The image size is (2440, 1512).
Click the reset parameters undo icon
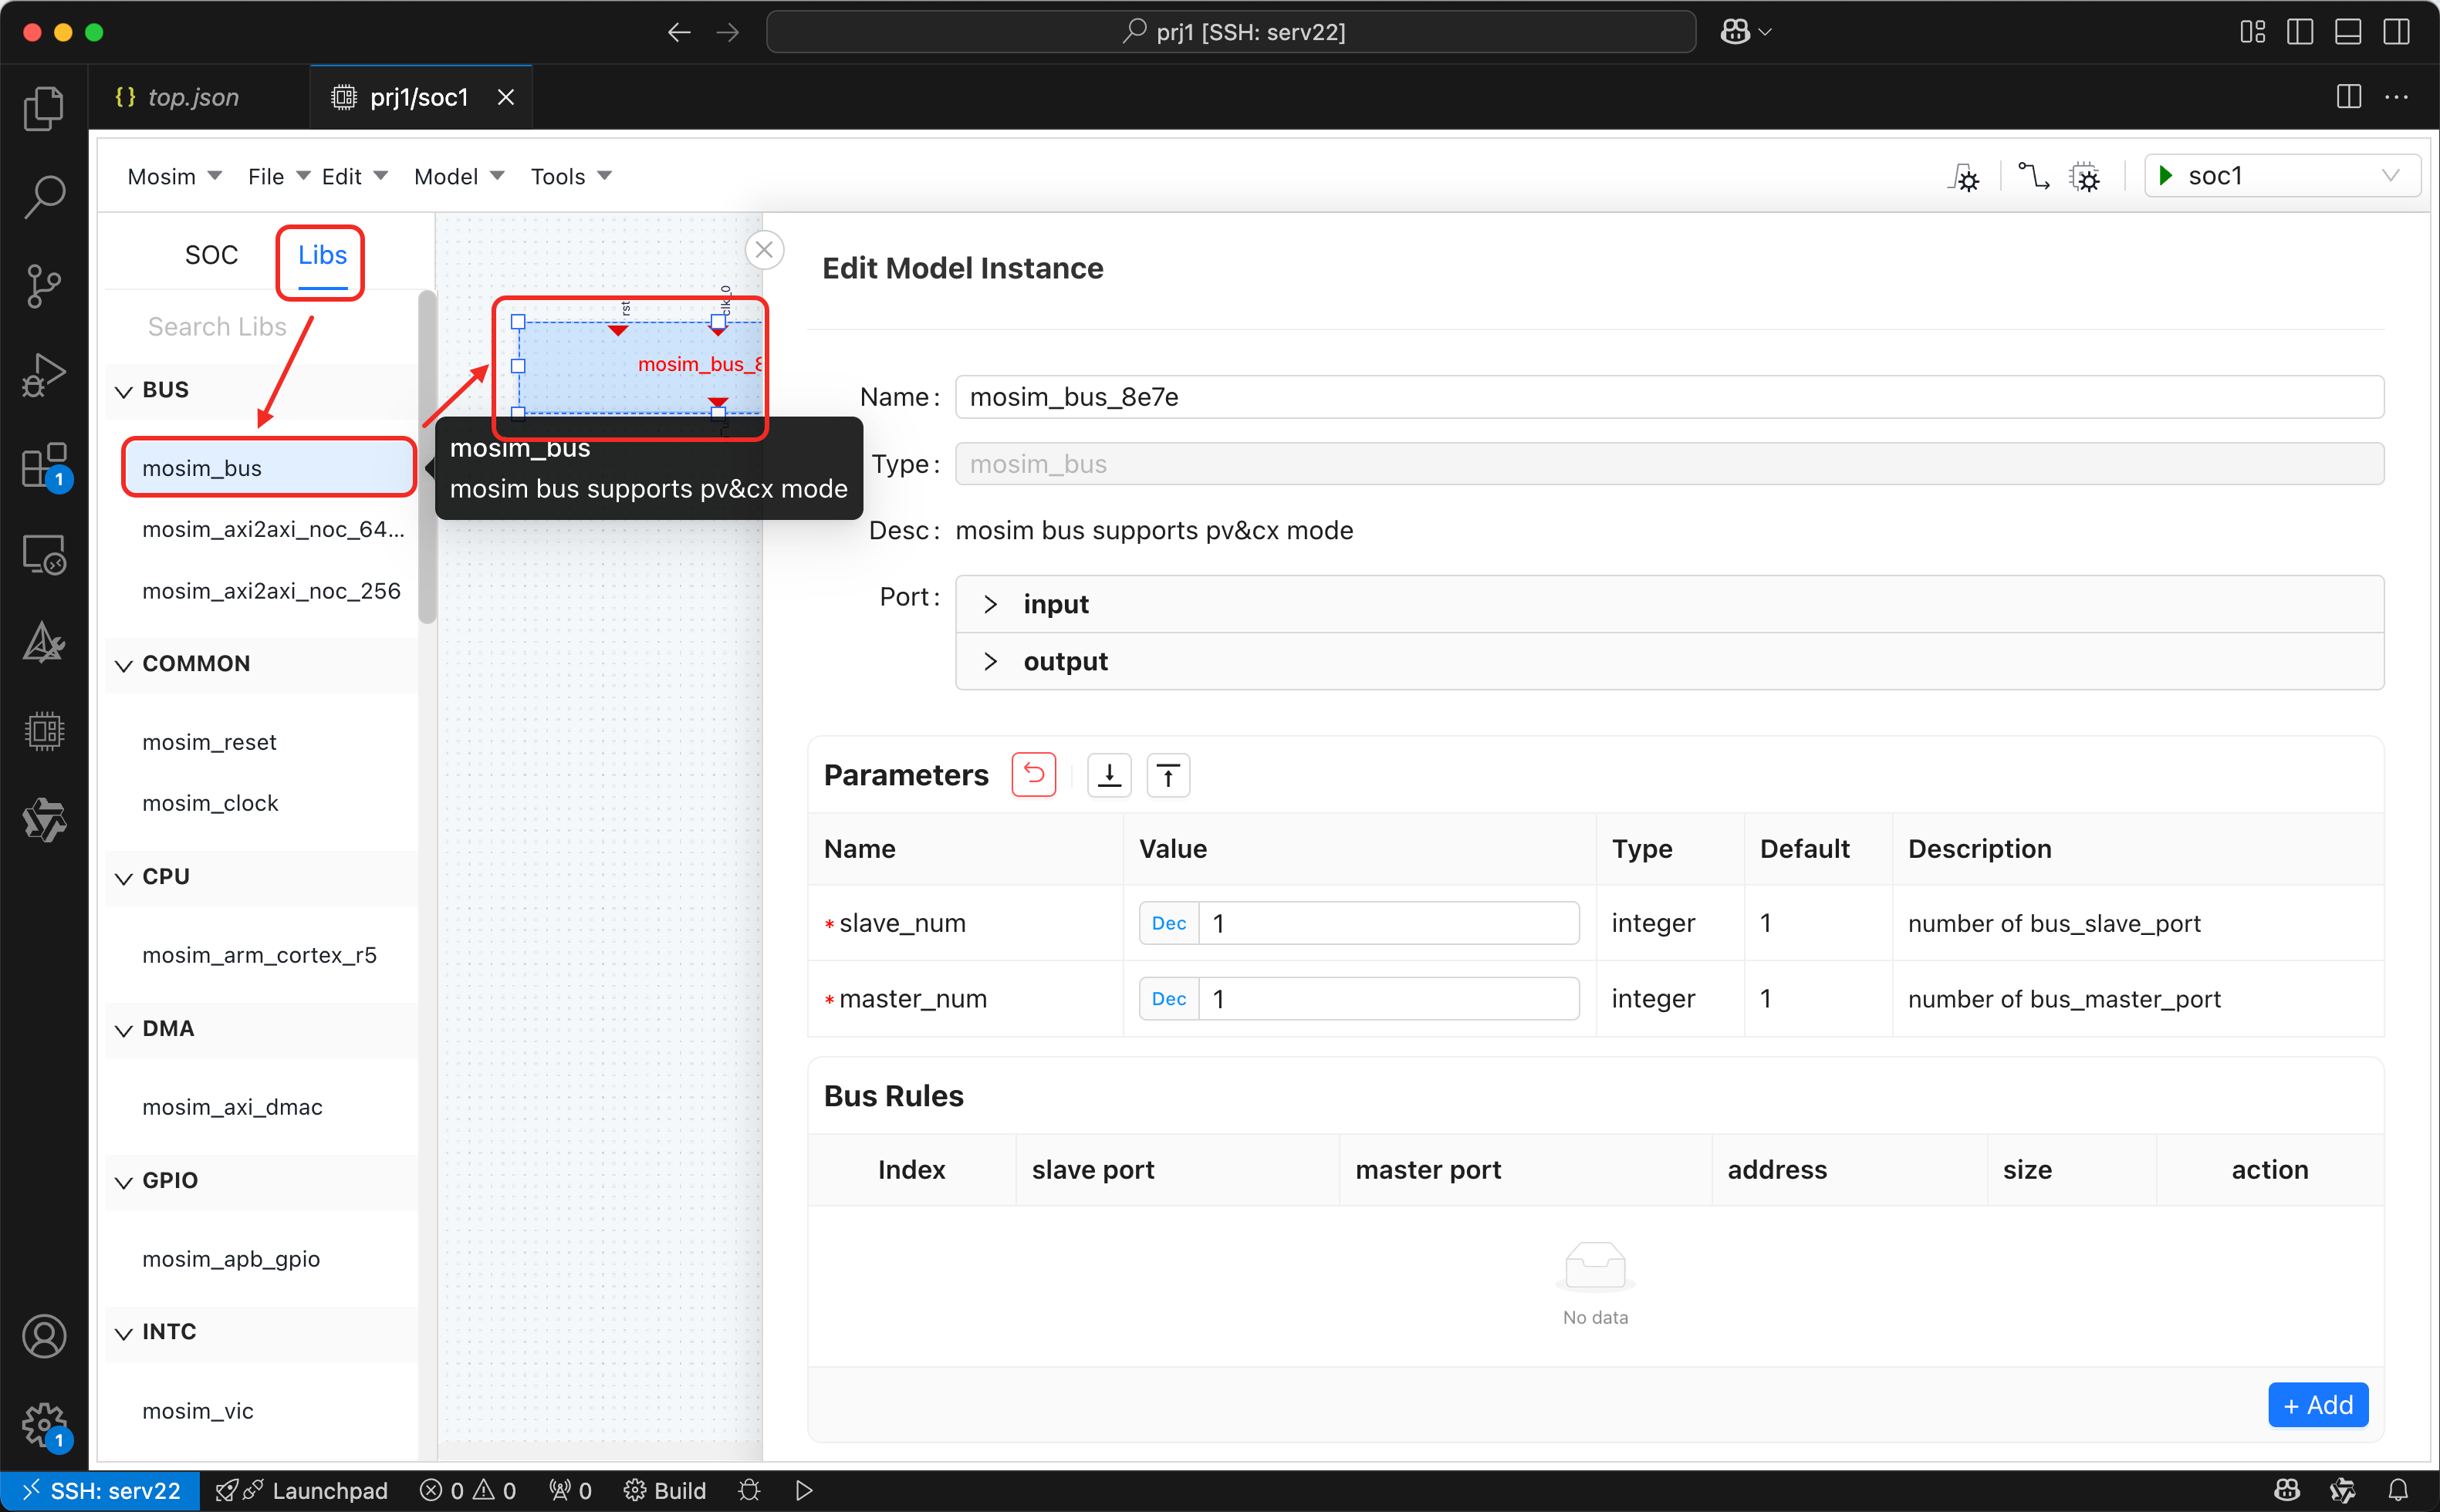click(1033, 775)
